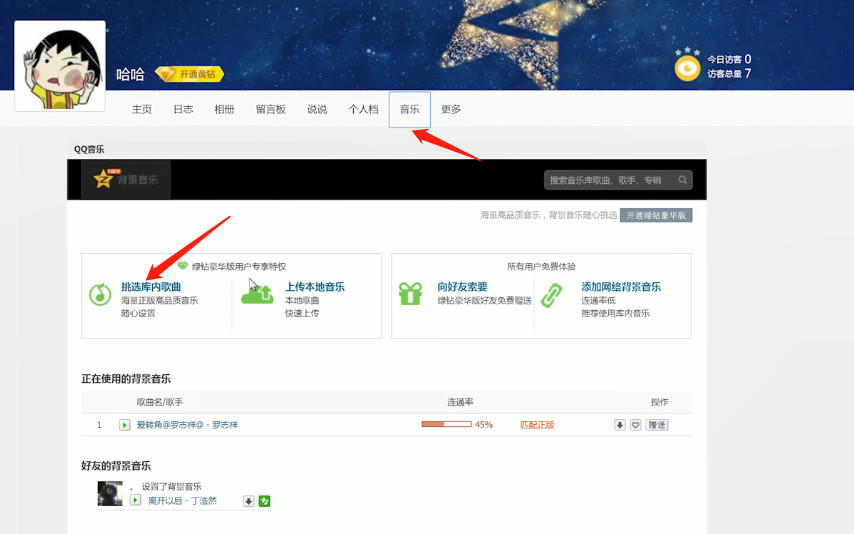Open the 向好友索要 link

462,287
